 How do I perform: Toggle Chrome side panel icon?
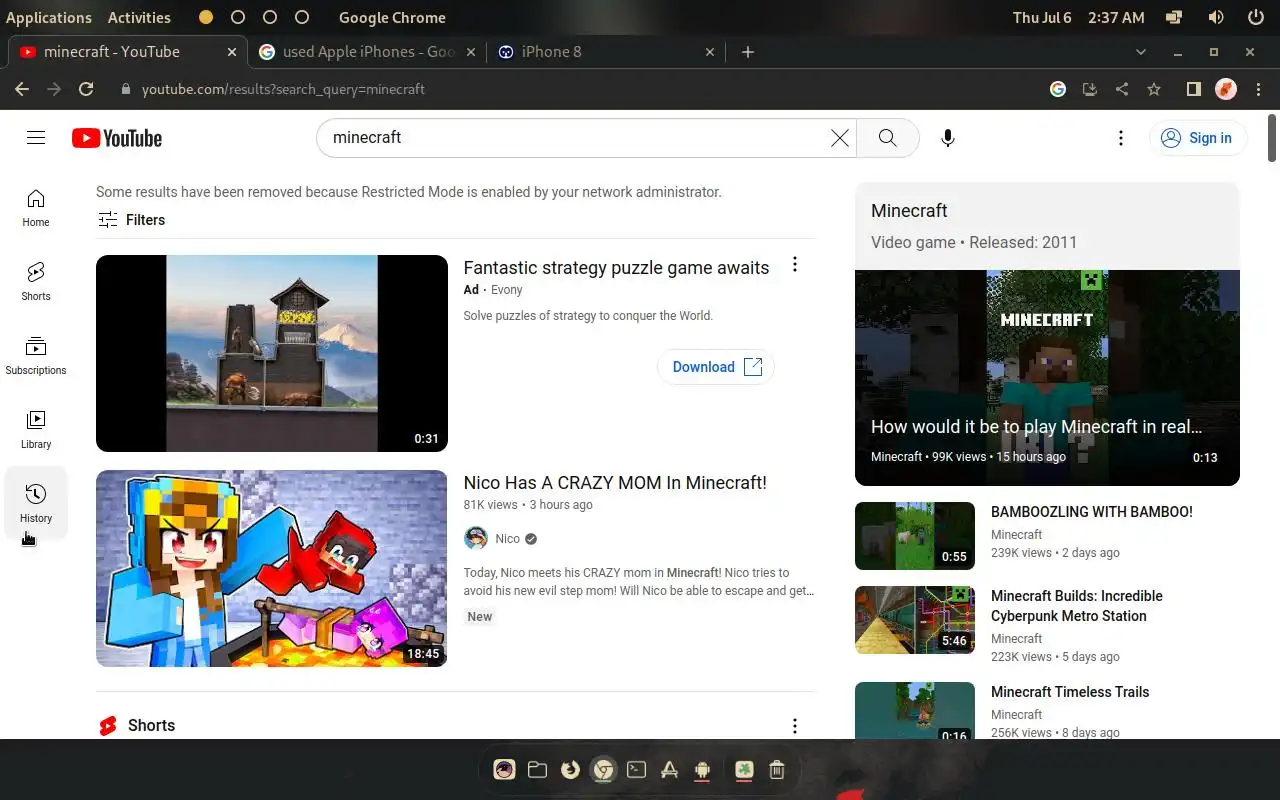[1193, 89]
